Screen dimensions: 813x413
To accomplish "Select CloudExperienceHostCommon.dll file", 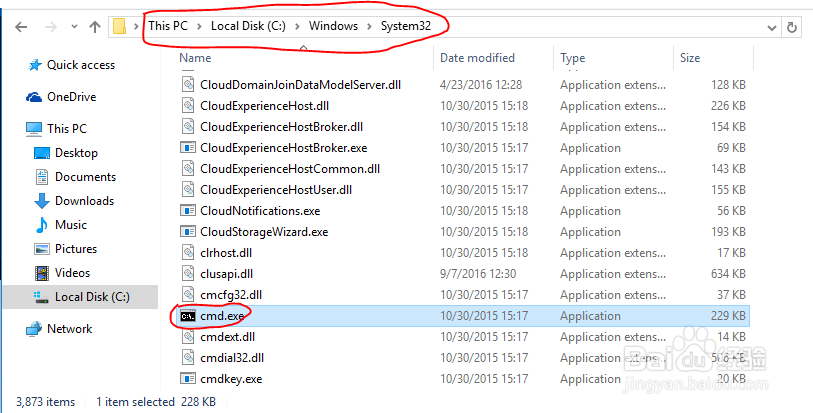I will tap(290, 168).
